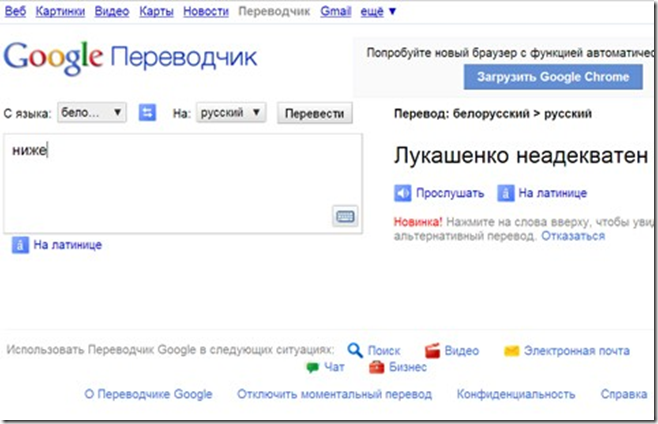The width and height of the screenshot is (658, 424).
Task: Click the Отказаться link
Action: [x=573, y=236]
